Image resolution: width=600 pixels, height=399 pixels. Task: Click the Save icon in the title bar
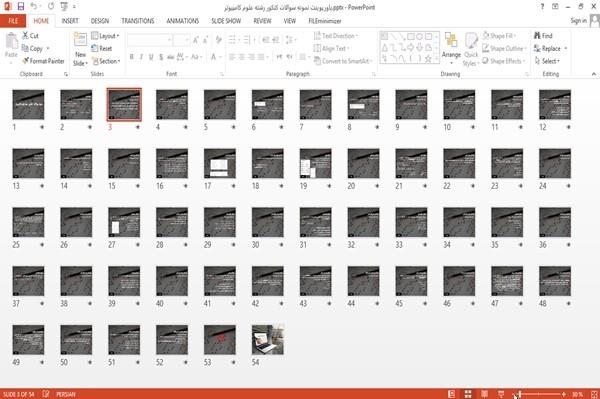tap(21, 7)
